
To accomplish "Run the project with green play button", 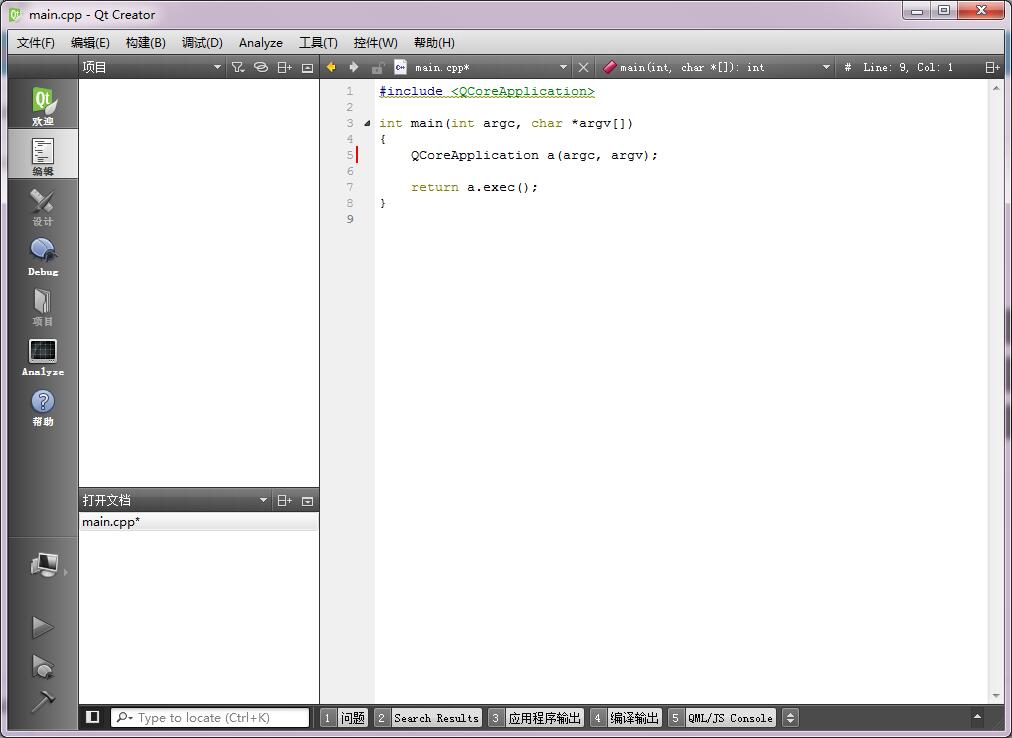I will [43, 626].
